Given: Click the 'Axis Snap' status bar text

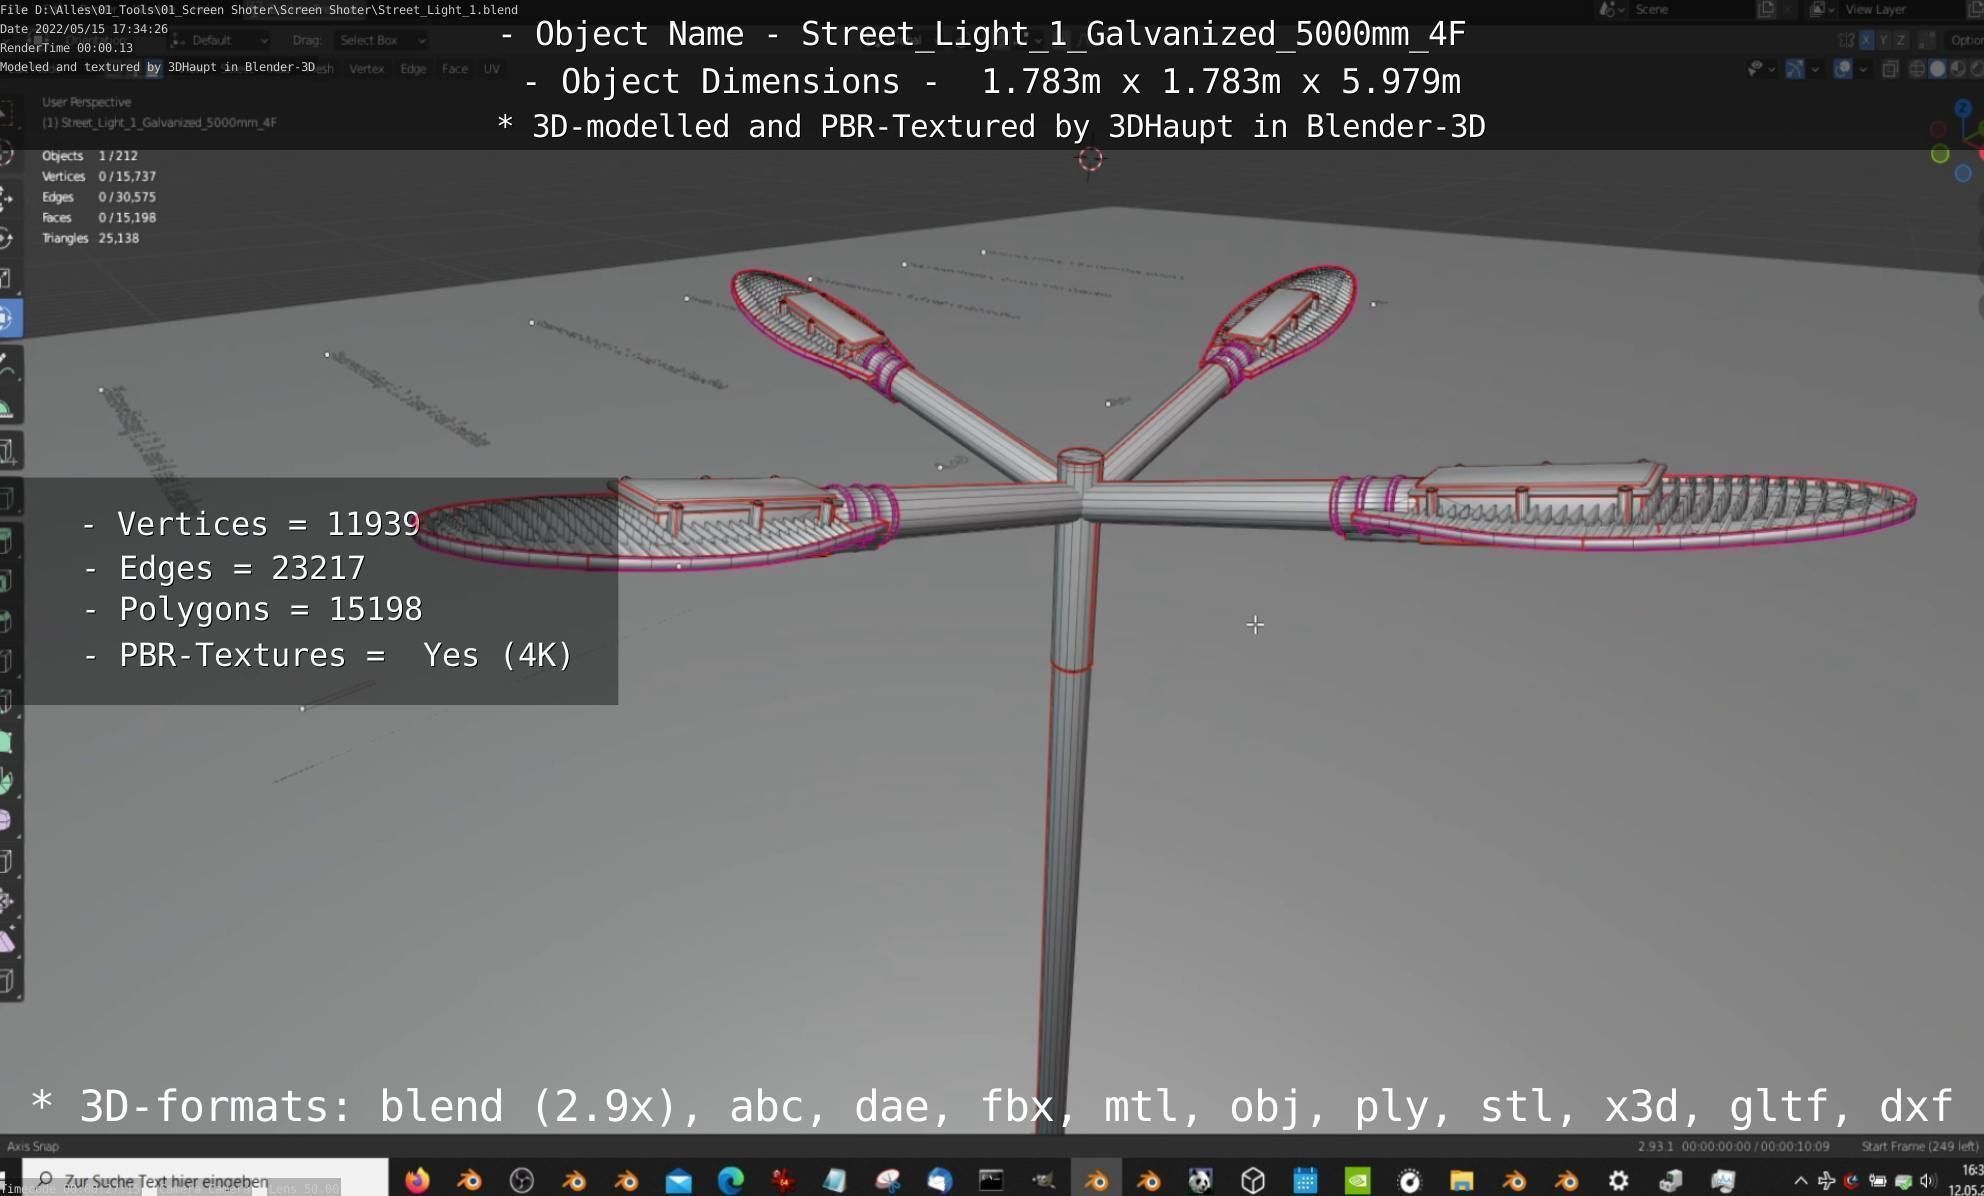Looking at the screenshot, I should pos(33,1146).
